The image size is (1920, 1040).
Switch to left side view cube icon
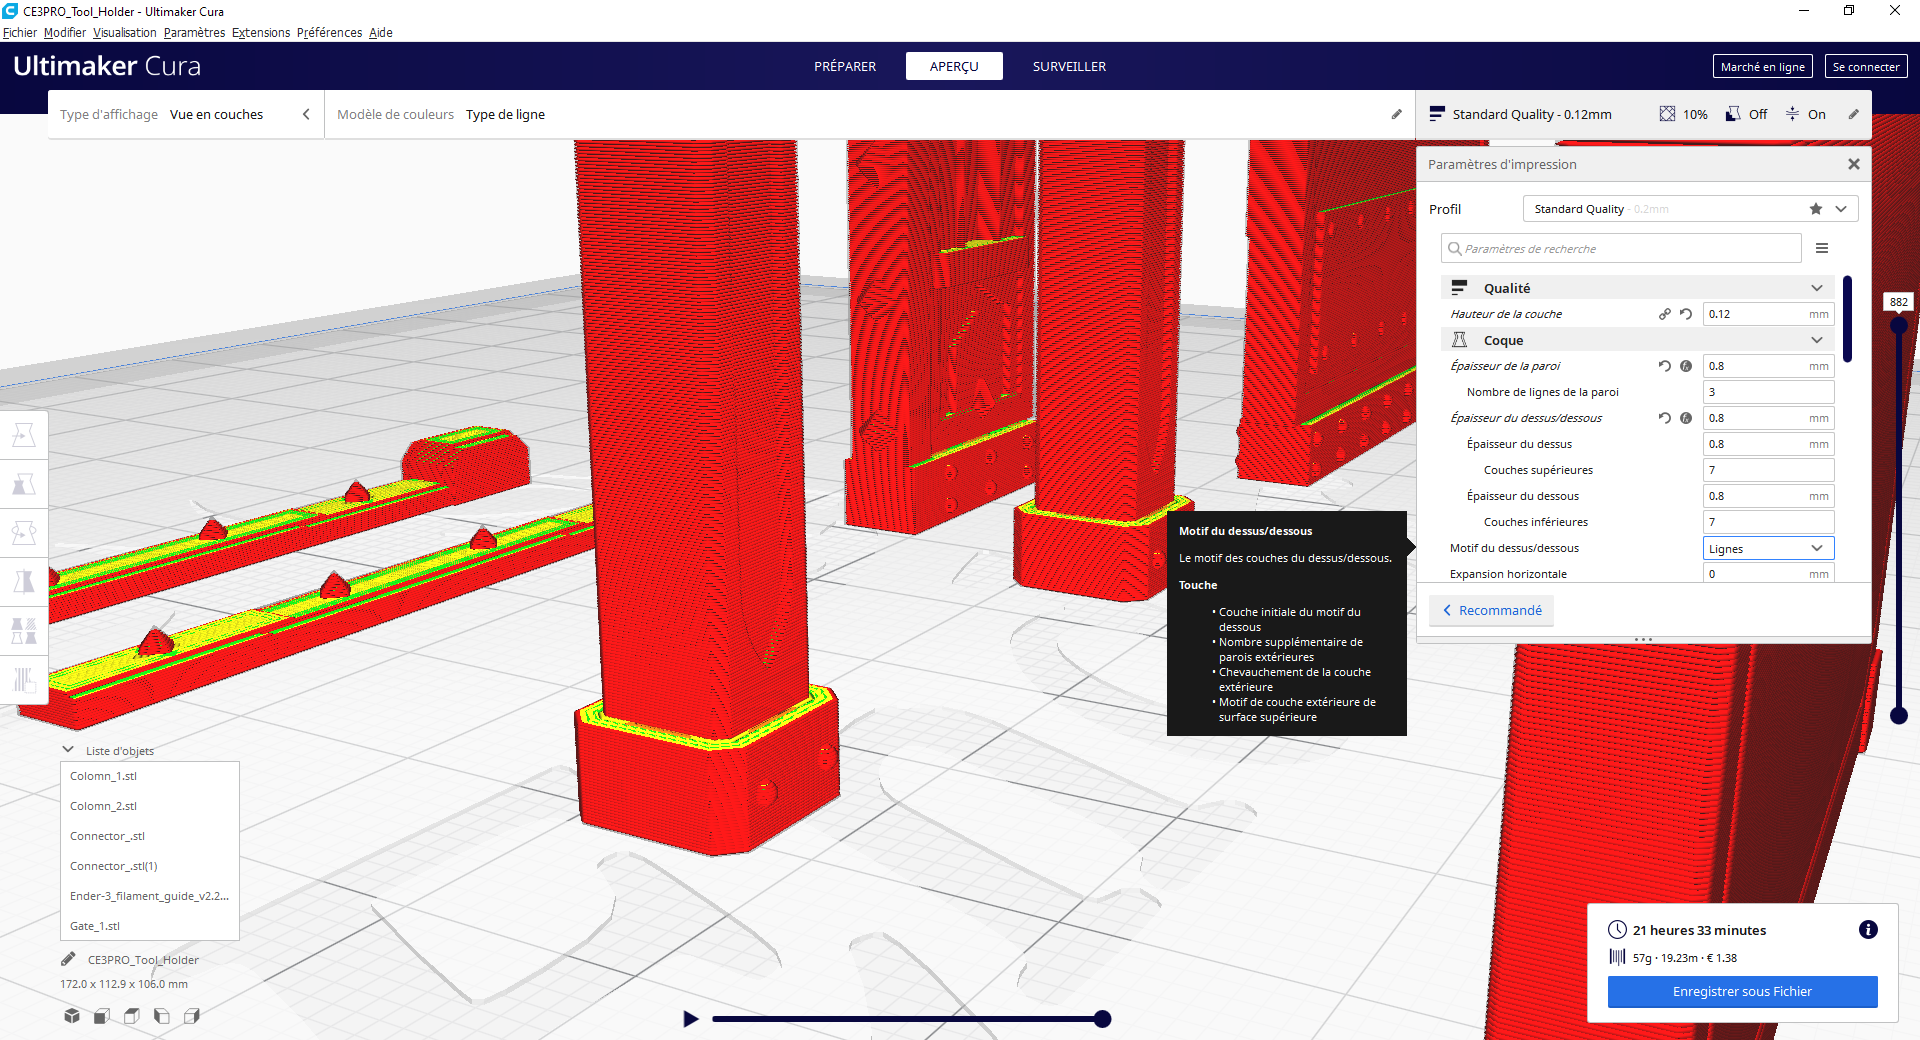[162, 1016]
